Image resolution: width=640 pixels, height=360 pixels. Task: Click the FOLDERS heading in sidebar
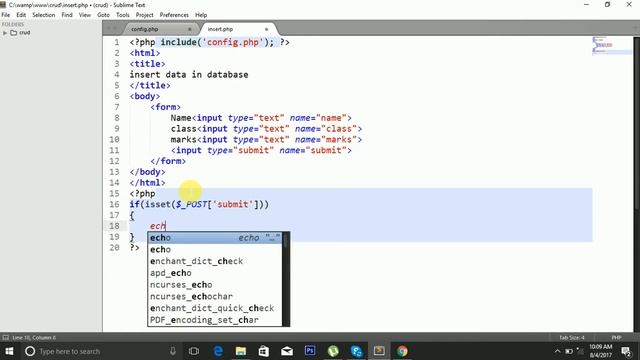coord(13,24)
